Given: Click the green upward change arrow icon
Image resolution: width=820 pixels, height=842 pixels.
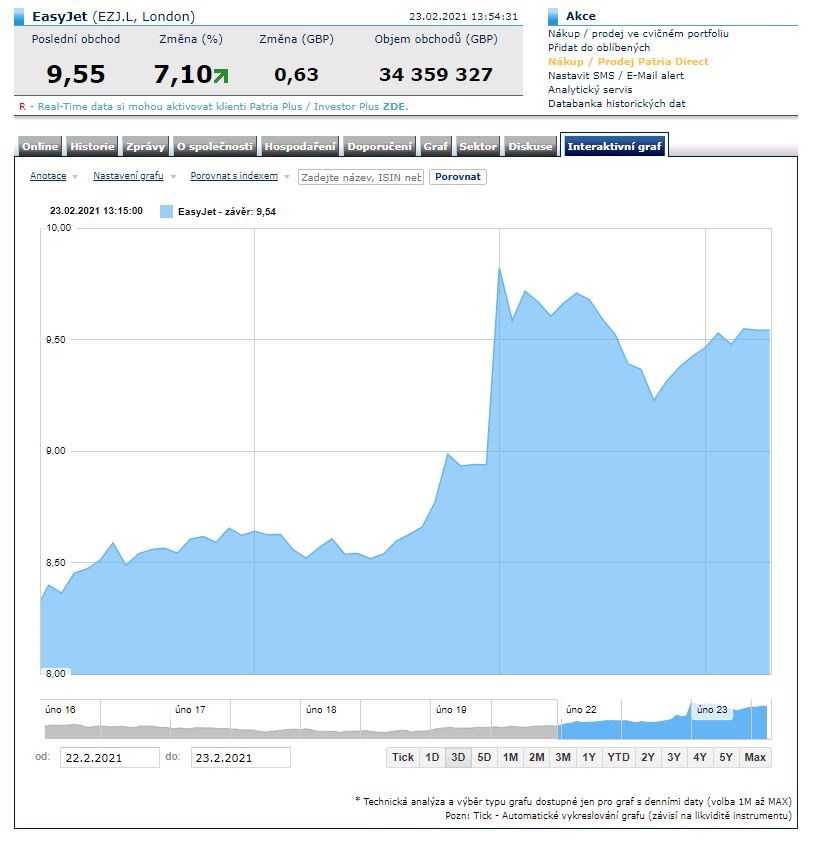Looking at the screenshot, I should tap(220, 75).
